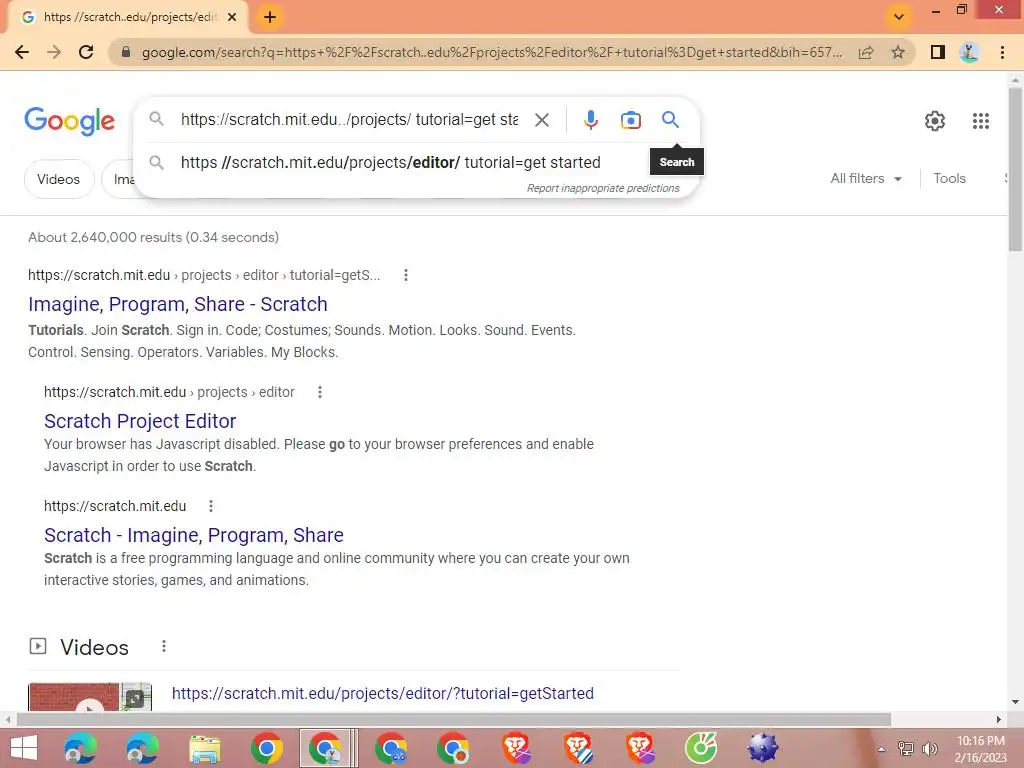Open the Chrome three-dot menu

point(1002,52)
